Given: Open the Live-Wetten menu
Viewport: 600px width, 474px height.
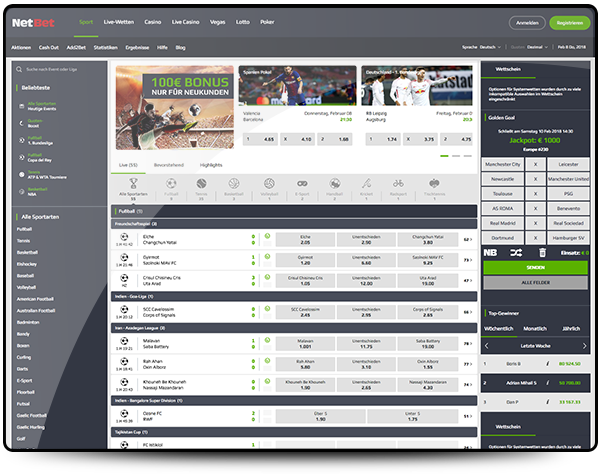Looking at the screenshot, I should click(119, 22).
